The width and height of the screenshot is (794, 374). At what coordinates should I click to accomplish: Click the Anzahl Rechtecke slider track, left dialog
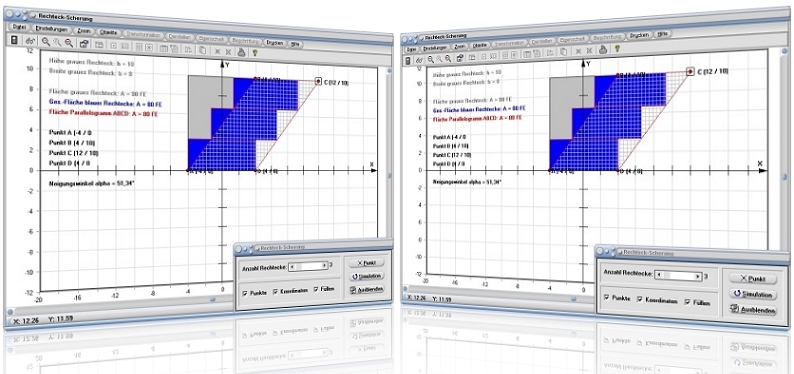click(x=308, y=265)
